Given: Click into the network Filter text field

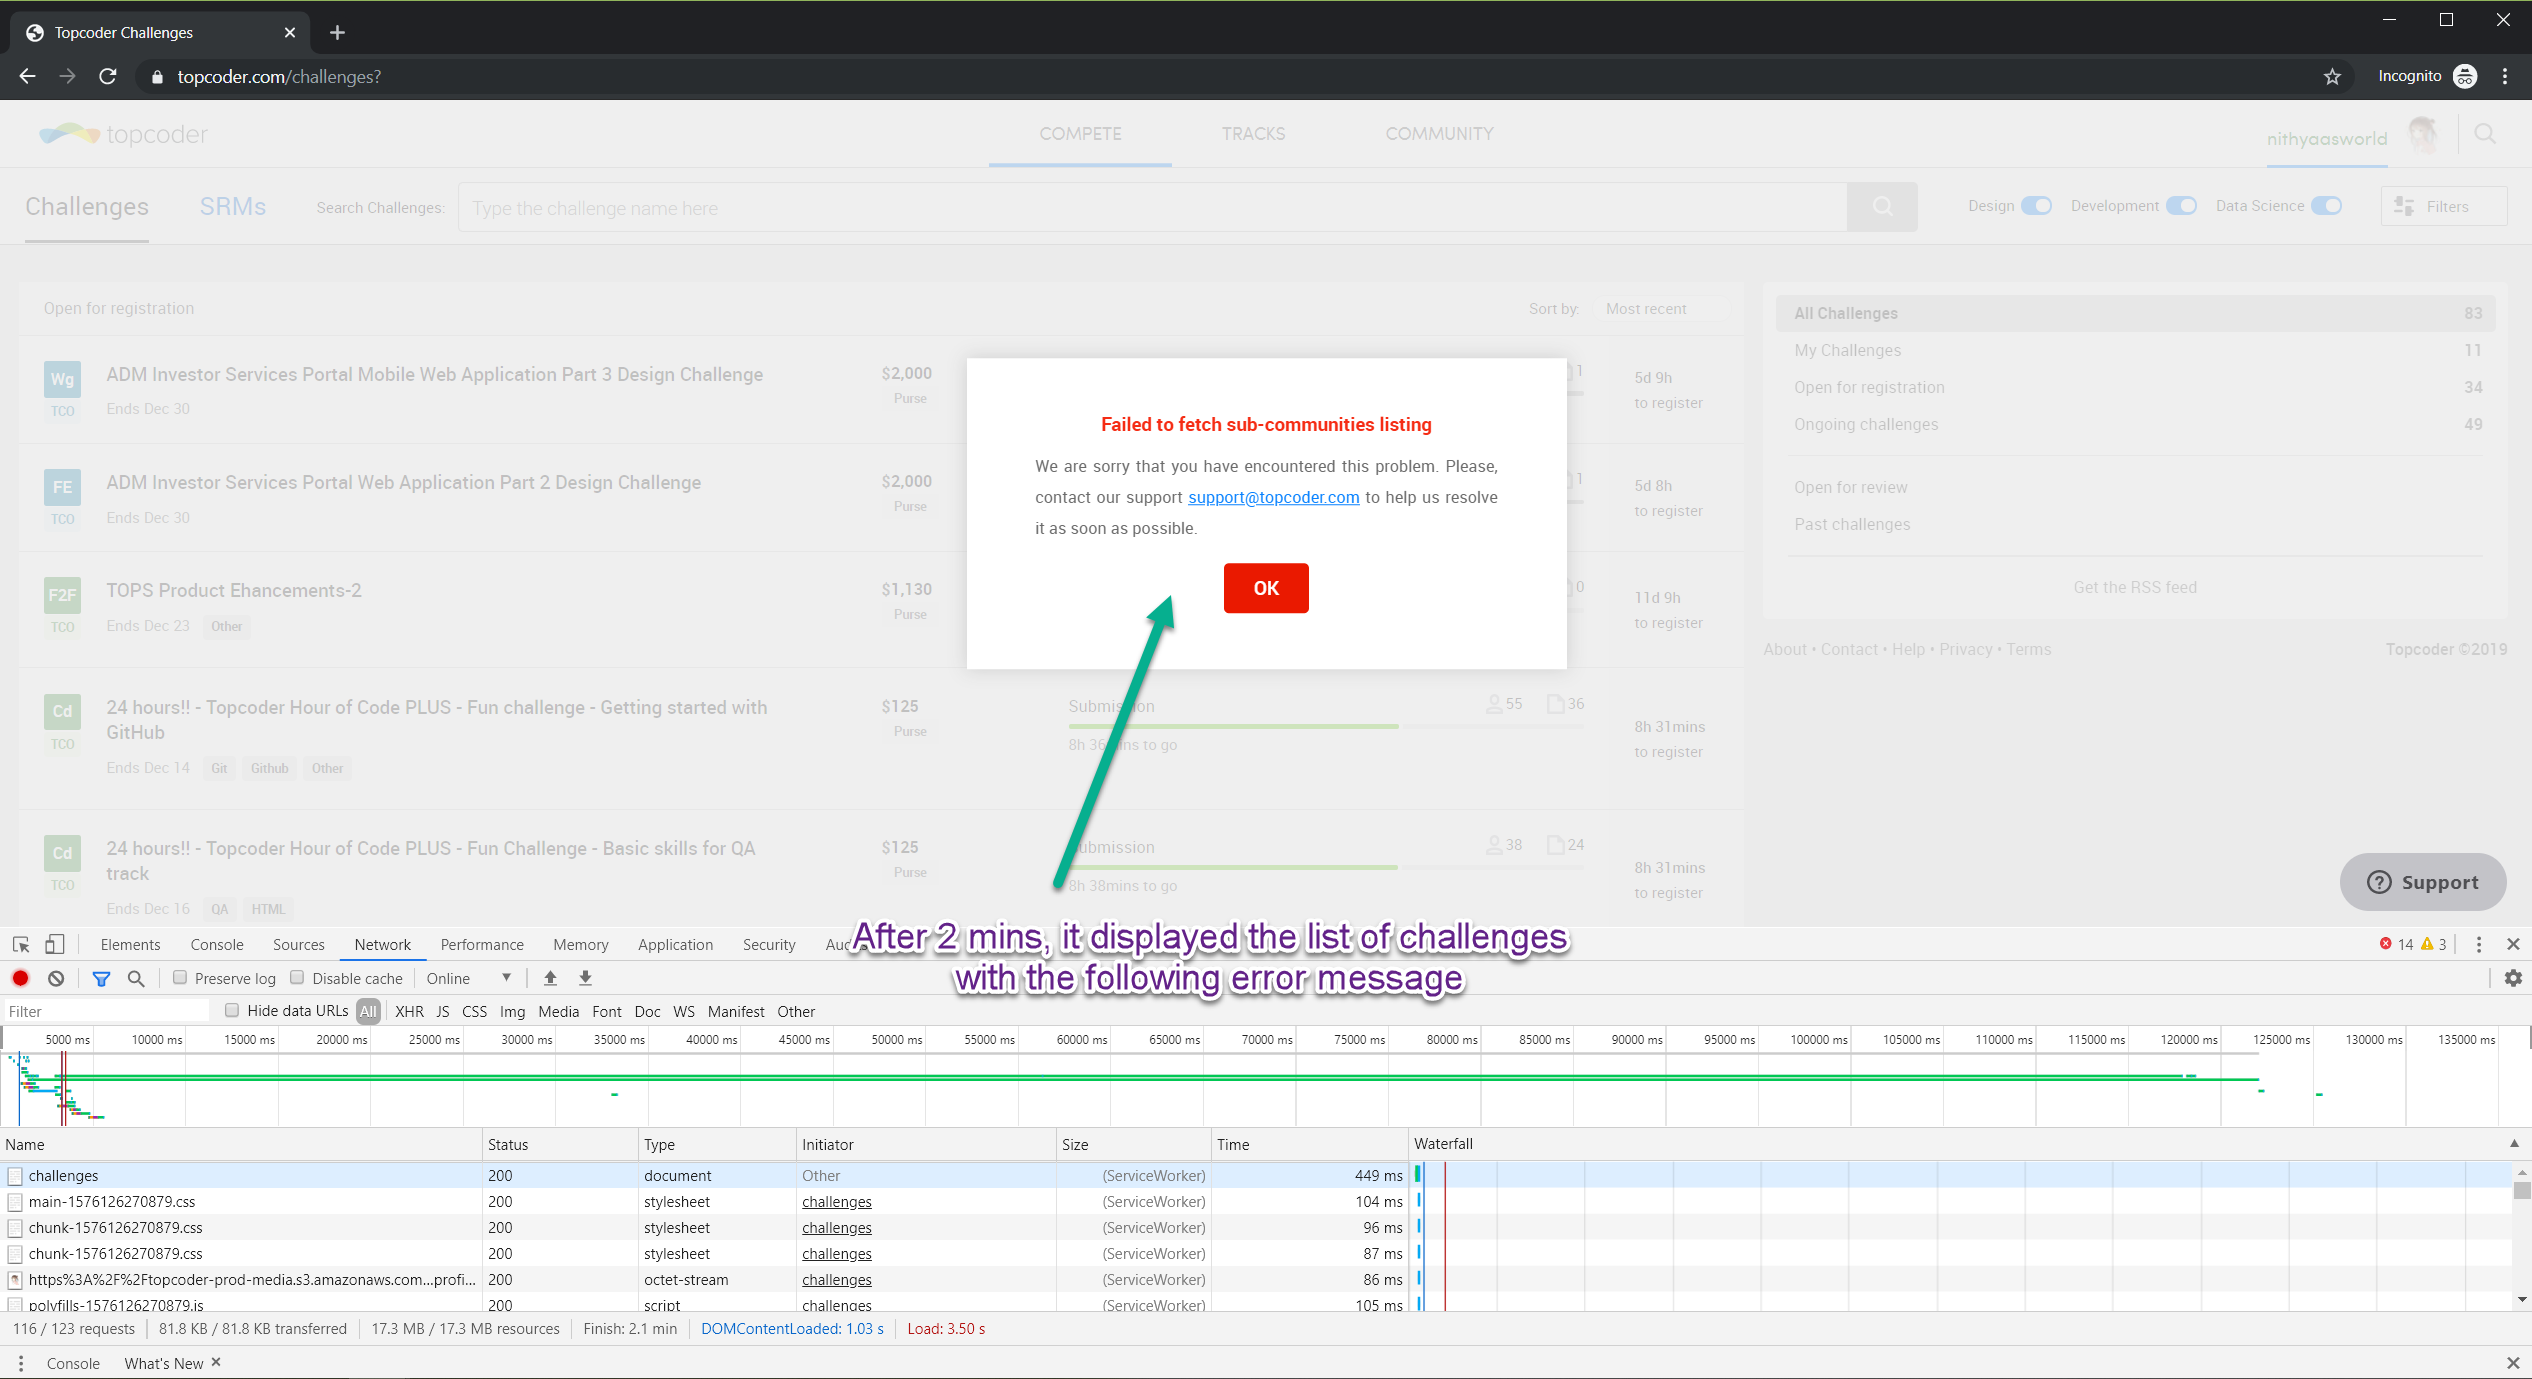Looking at the screenshot, I should pyautogui.click(x=105, y=1011).
